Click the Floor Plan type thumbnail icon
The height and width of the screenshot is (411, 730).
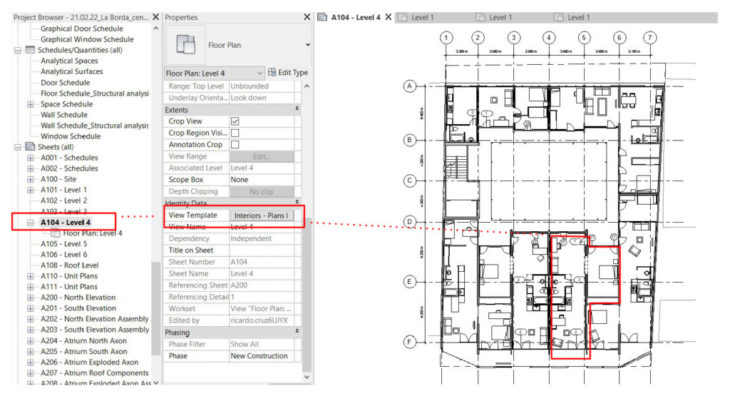click(x=185, y=45)
